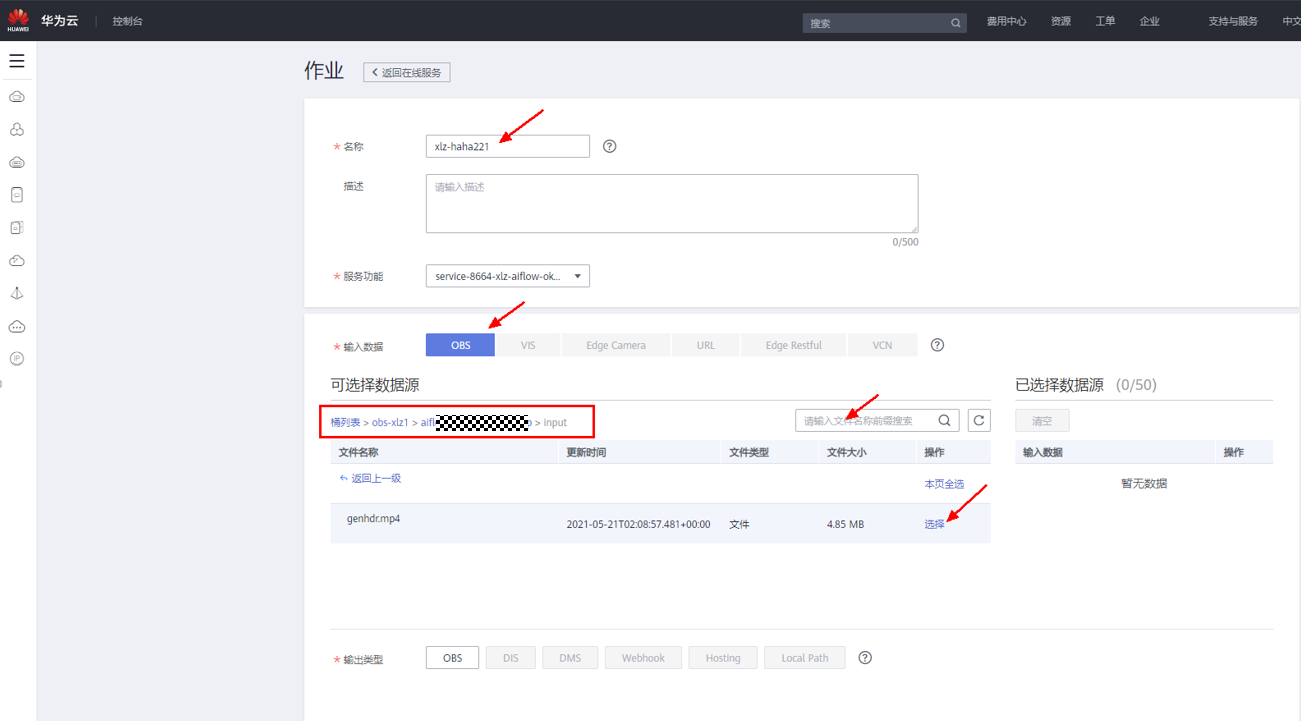The height and width of the screenshot is (721, 1301).
Task: Click the help icon beside the 名称 field
Action: click(x=610, y=146)
